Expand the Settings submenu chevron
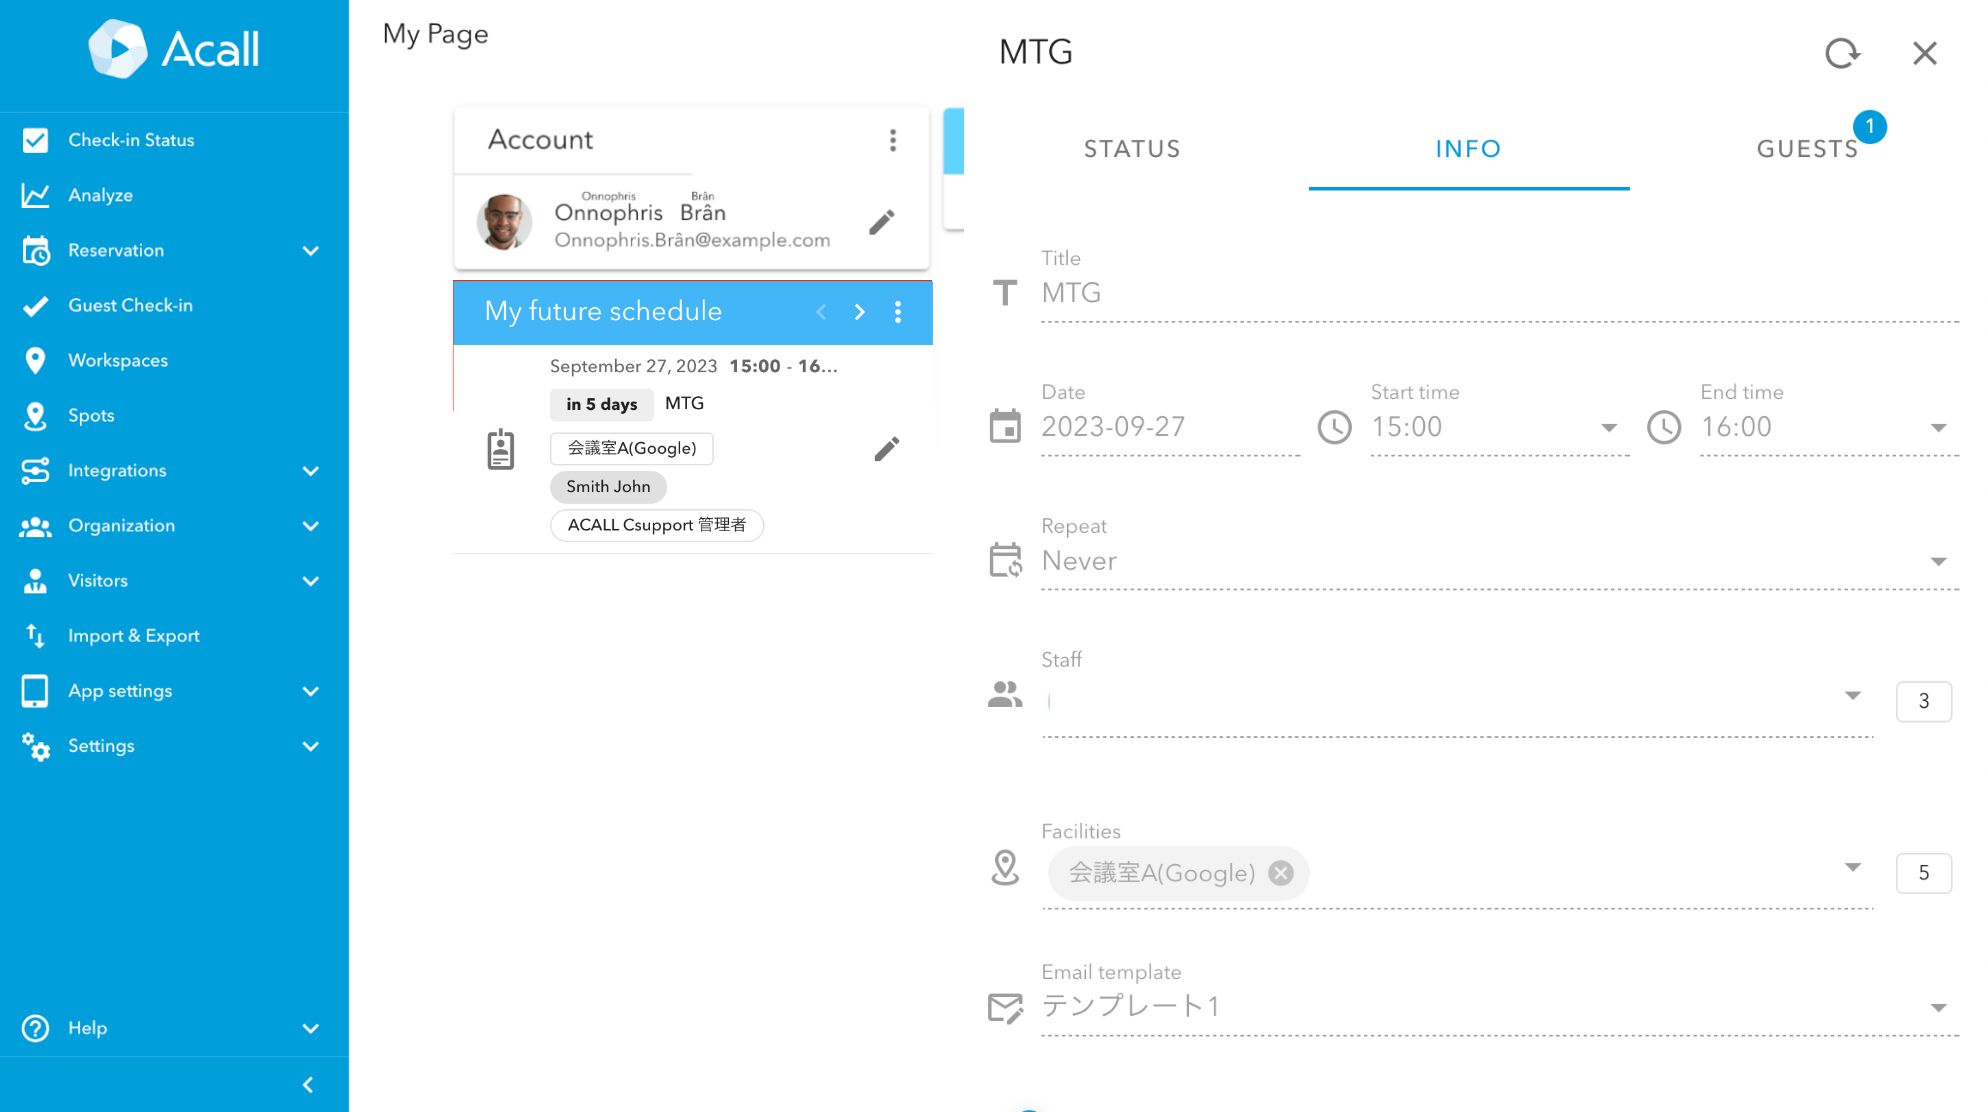This screenshot has height=1112, width=1987. (x=311, y=746)
